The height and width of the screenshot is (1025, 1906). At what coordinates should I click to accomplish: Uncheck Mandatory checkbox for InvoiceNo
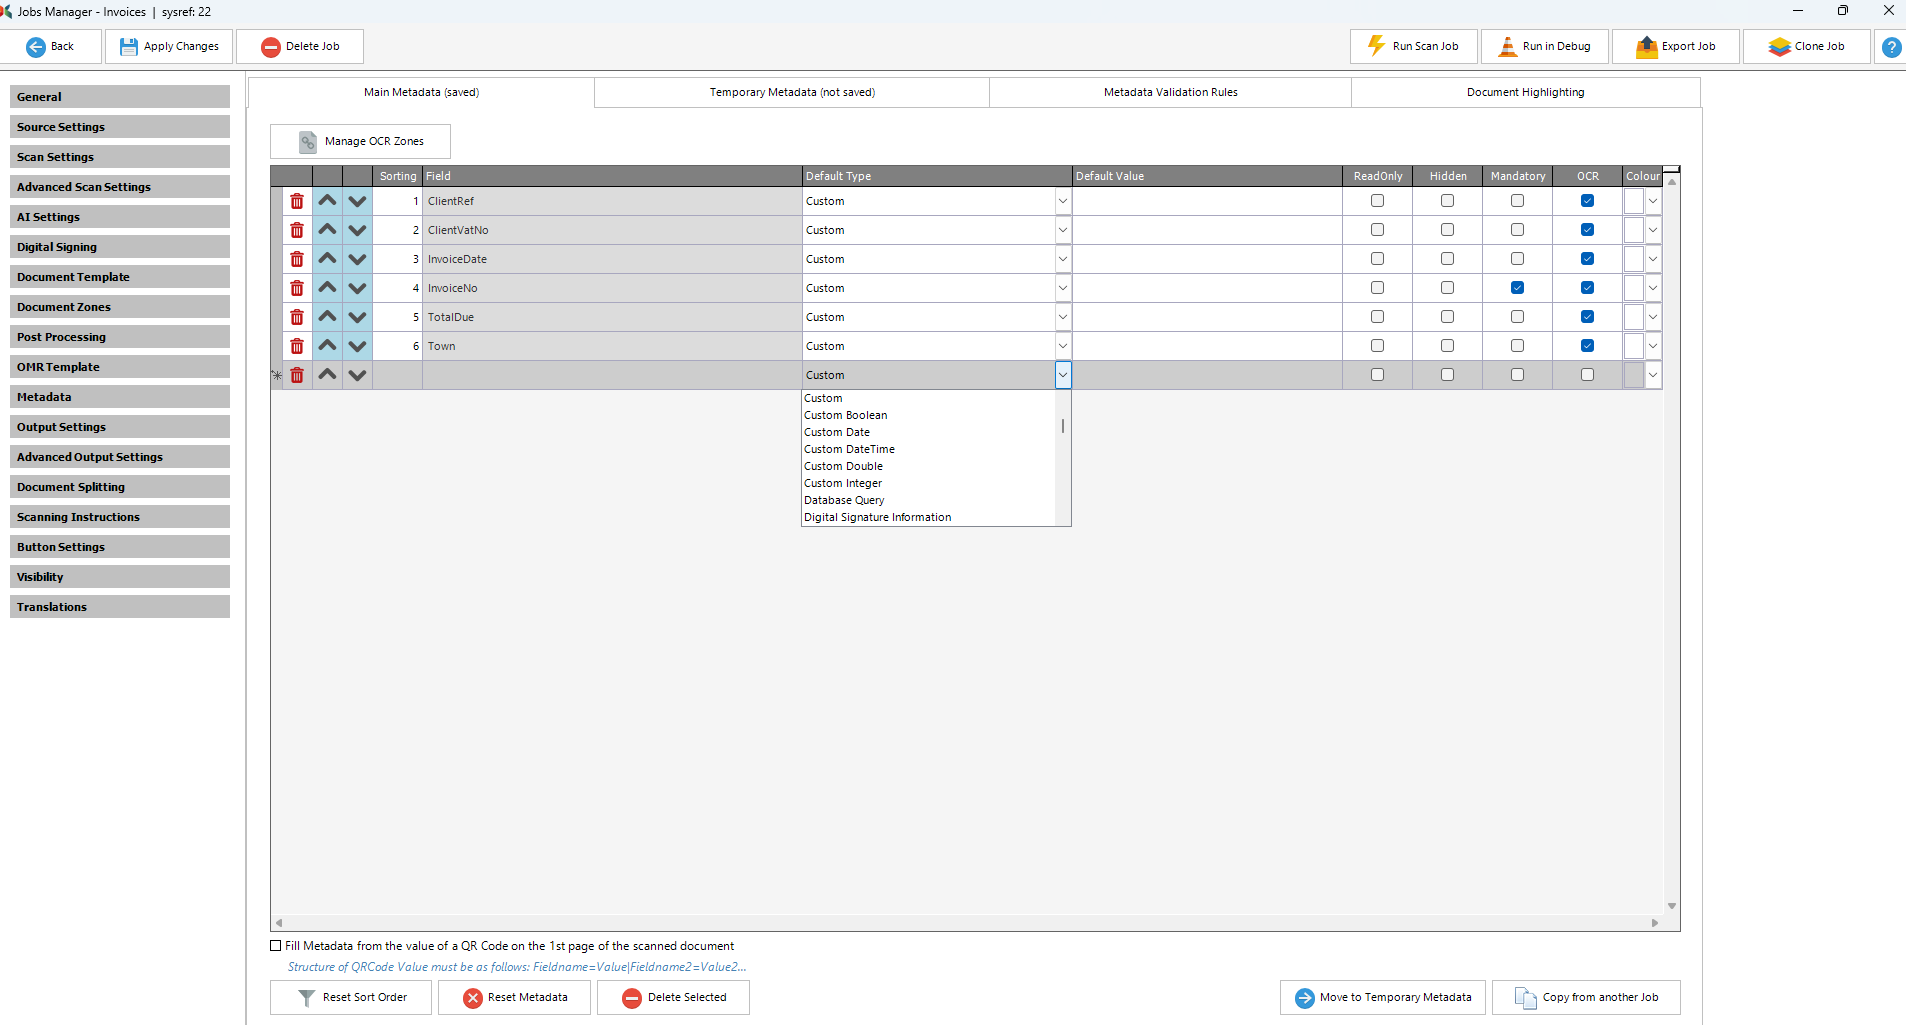point(1517,288)
